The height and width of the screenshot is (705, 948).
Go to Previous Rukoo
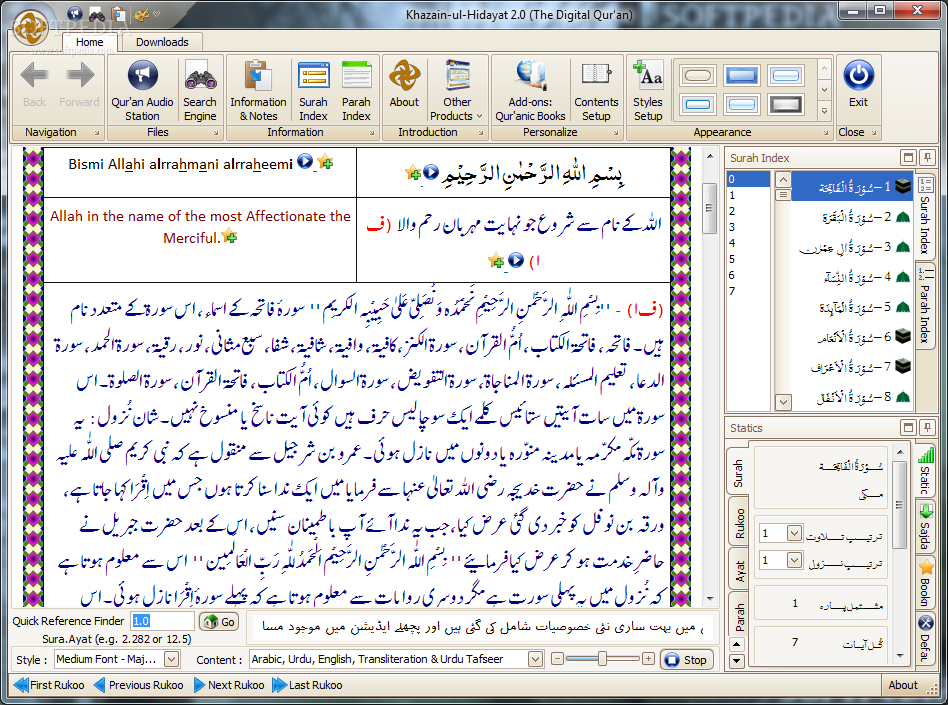click(139, 685)
